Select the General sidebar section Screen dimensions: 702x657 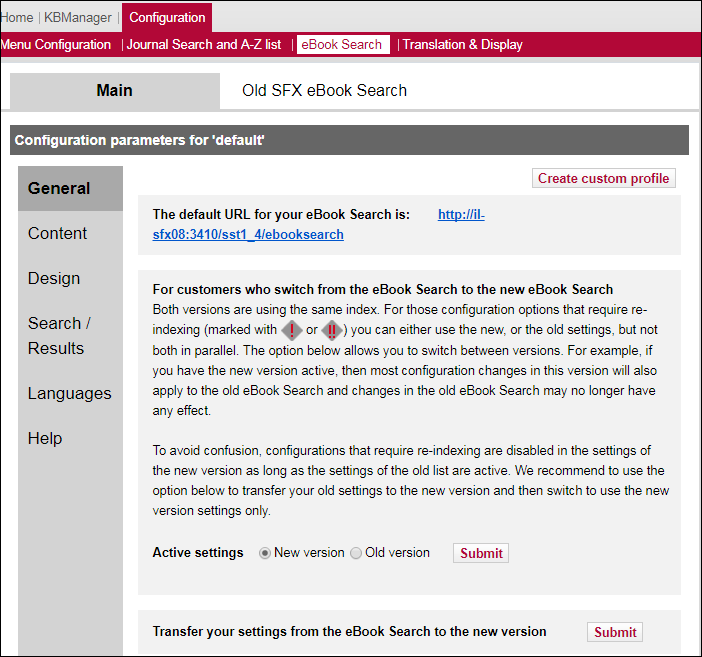click(70, 189)
